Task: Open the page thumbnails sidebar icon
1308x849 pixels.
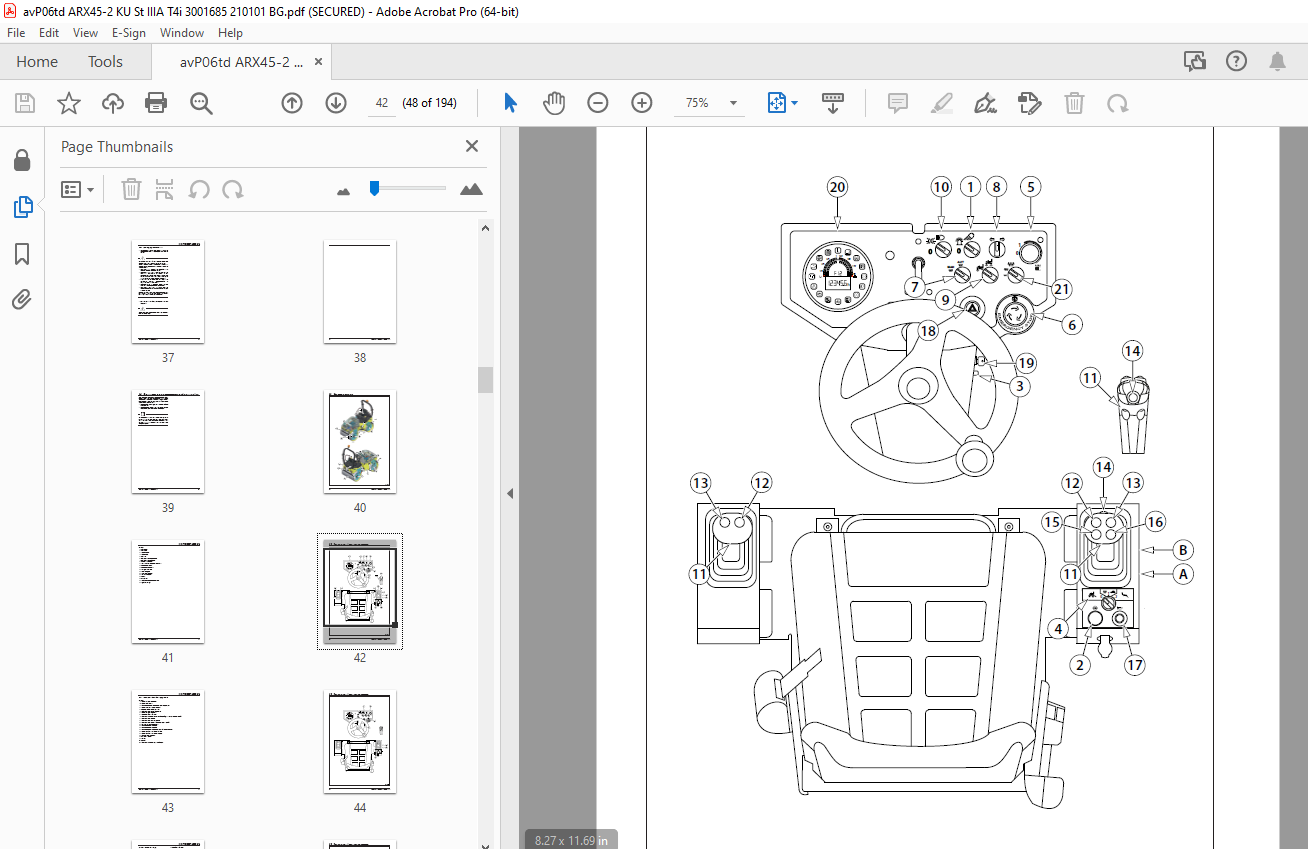Action: point(22,207)
